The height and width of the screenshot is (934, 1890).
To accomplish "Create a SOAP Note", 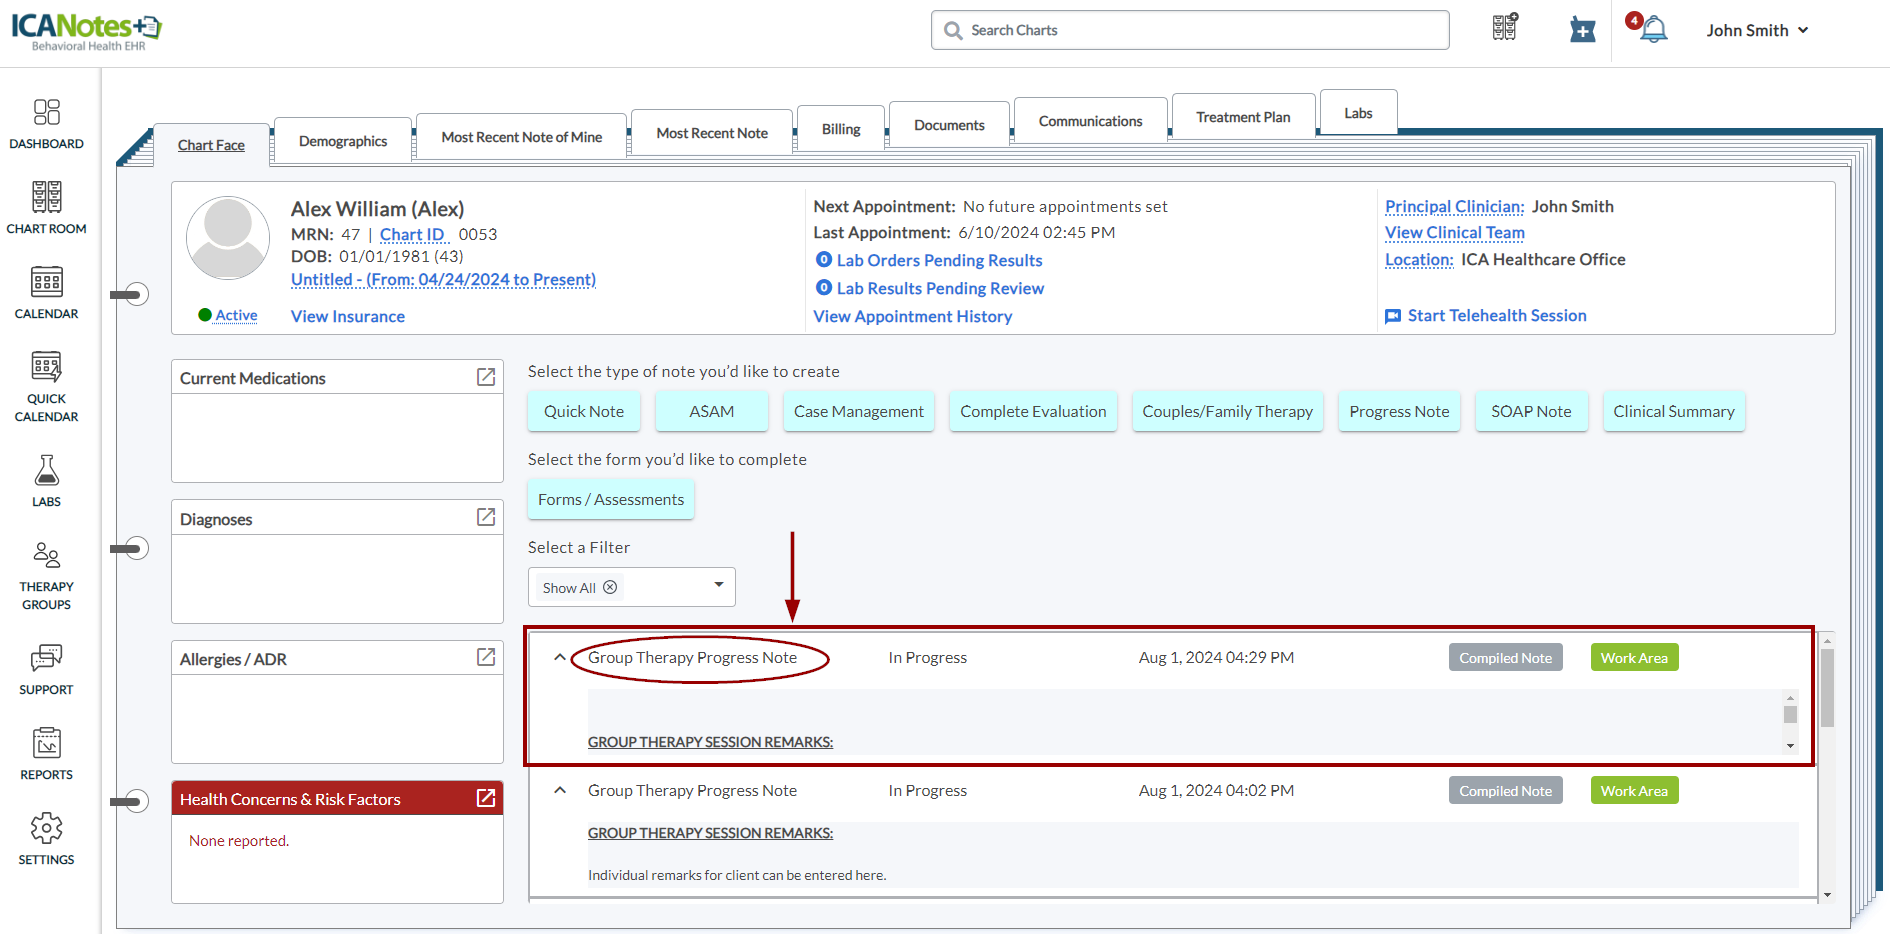I will click(1531, 411).
